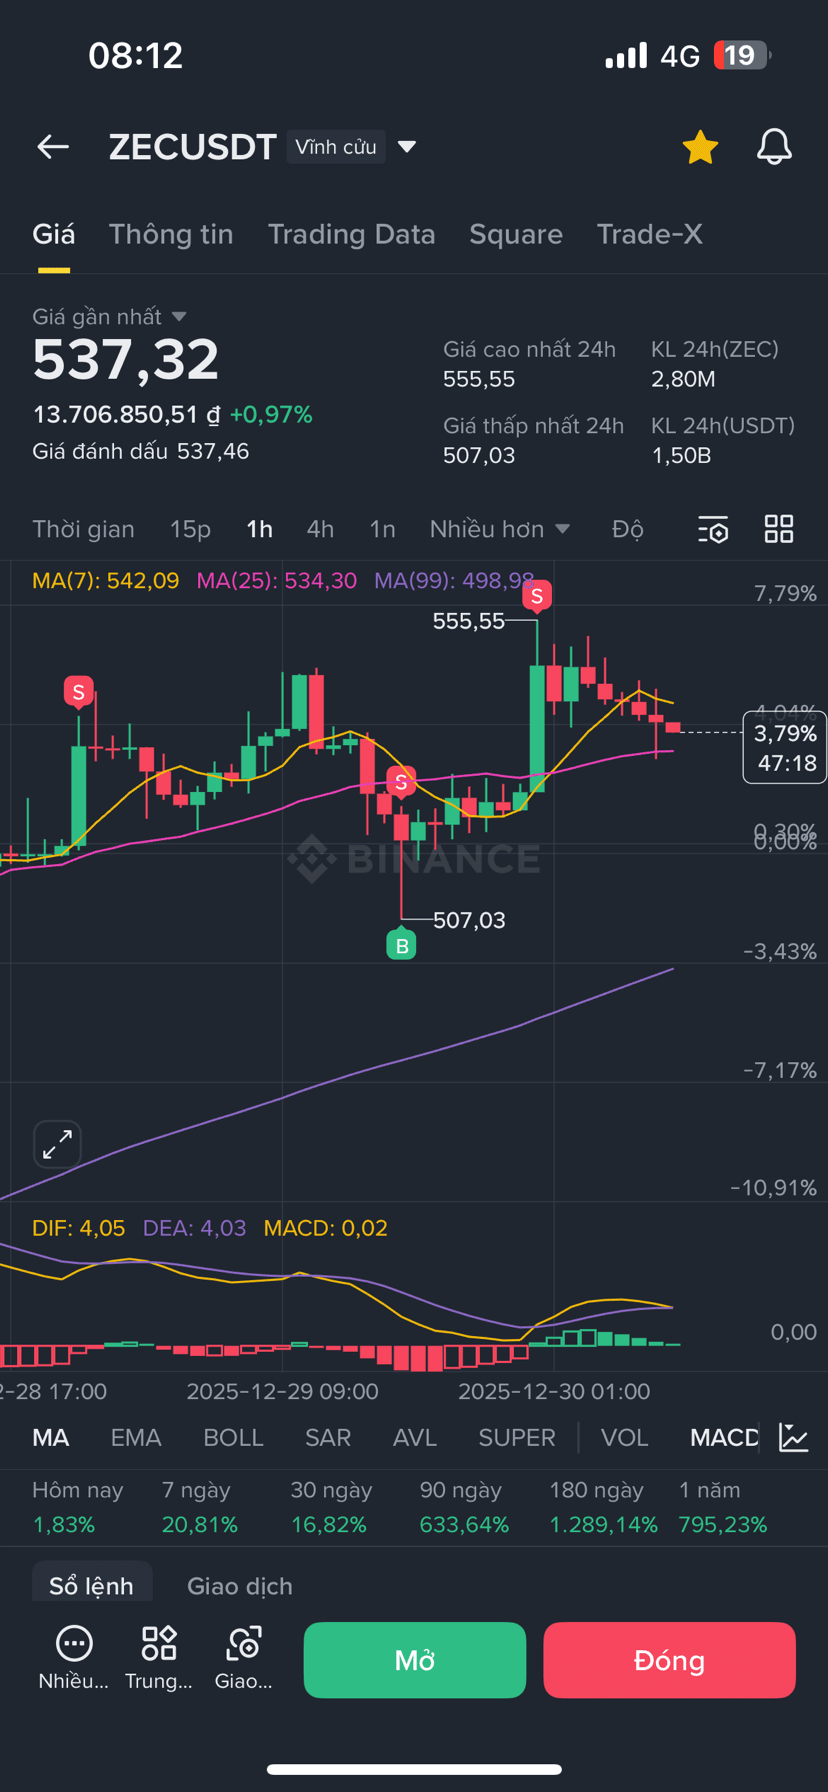The height and width of the screenshot is (1792, 828).
Task: Tap the KL 24h(USDT) volume 1,50B
Action: [682, 456]
